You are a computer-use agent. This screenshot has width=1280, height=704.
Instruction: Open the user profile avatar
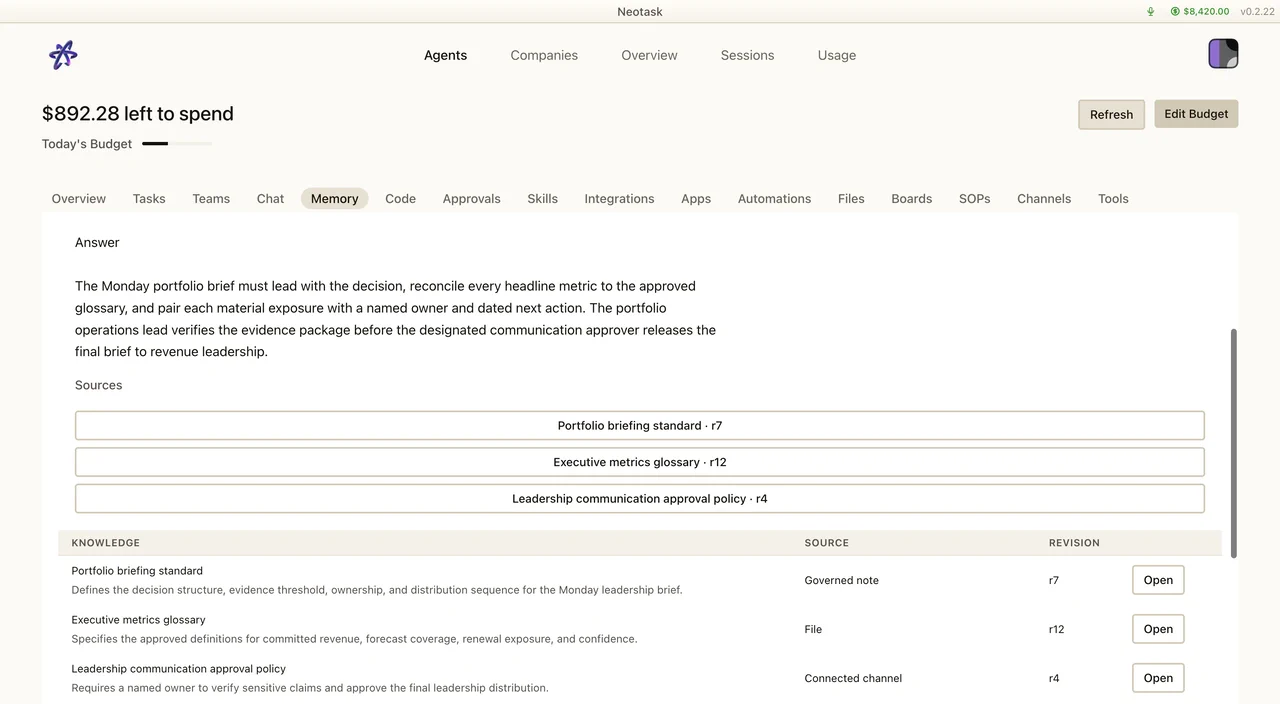click(x=1223, y=54)
